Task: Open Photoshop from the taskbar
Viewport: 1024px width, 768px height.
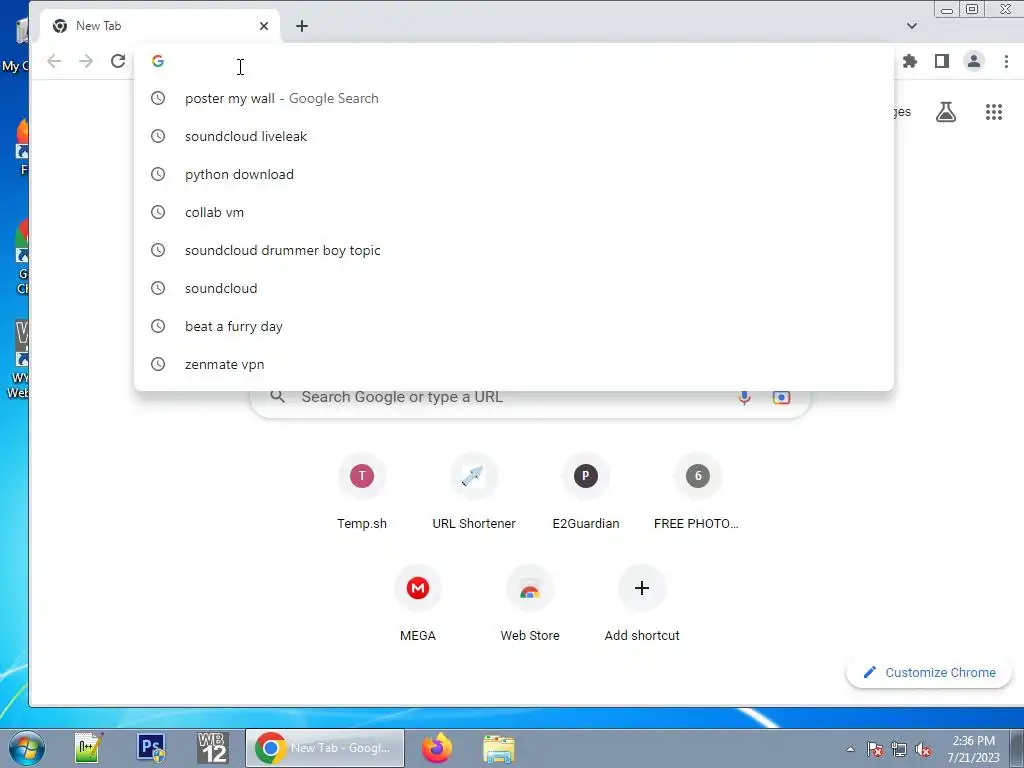Action: click(x=151, y=748)
